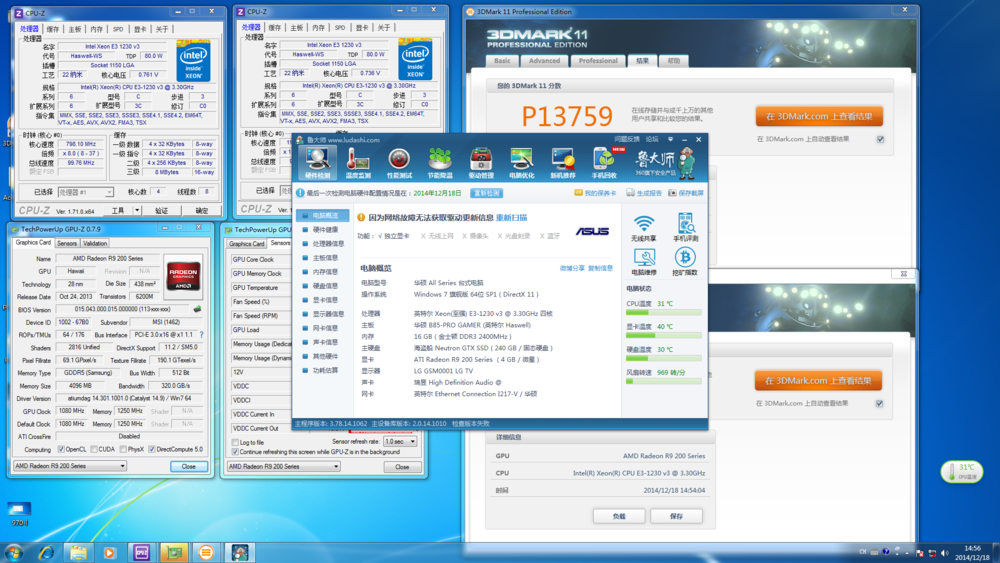This screenshot has width=1000, height=563.
Task: Click the Intel Xeon logo in left CPU-Z
Action: pyautogui.click(x=193, y=61)
